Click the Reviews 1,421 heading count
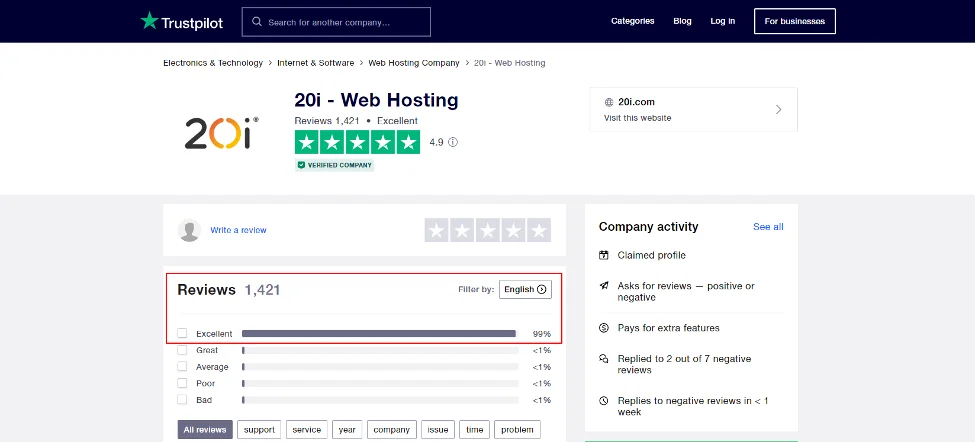This screenshot has height=443, width=977. point(262,290)
